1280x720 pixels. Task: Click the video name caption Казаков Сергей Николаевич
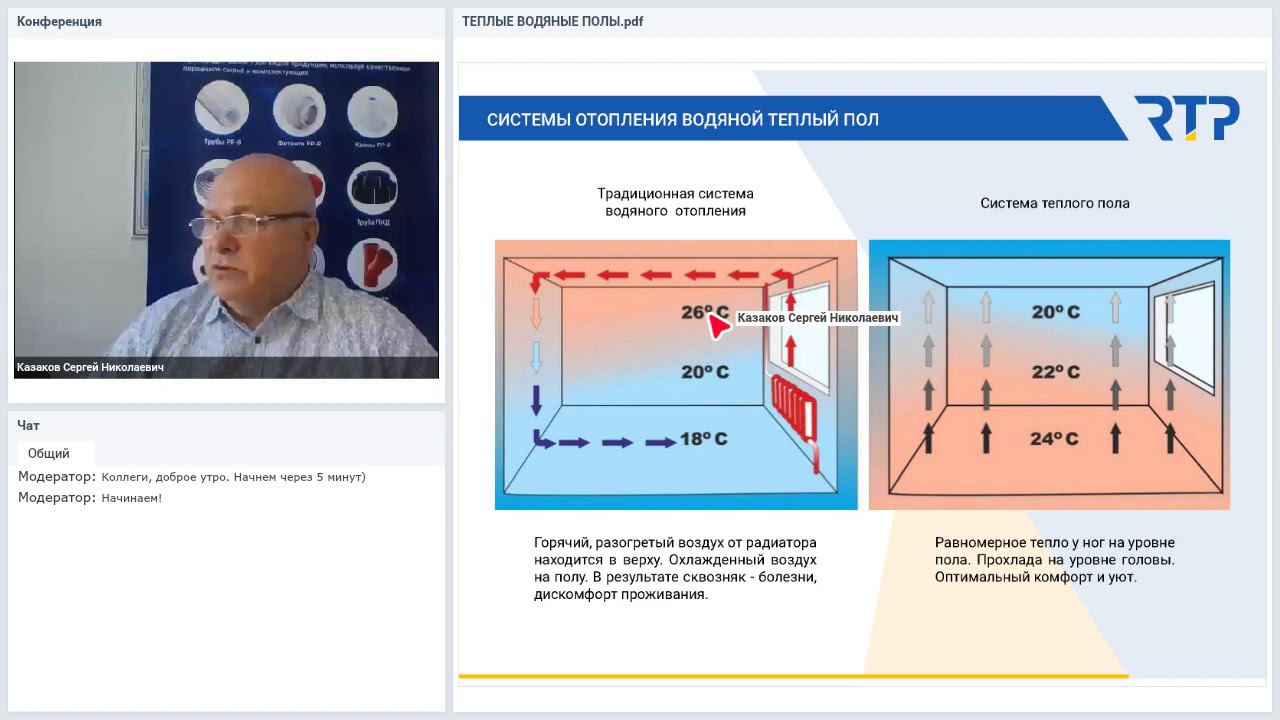tap(90, 367)
